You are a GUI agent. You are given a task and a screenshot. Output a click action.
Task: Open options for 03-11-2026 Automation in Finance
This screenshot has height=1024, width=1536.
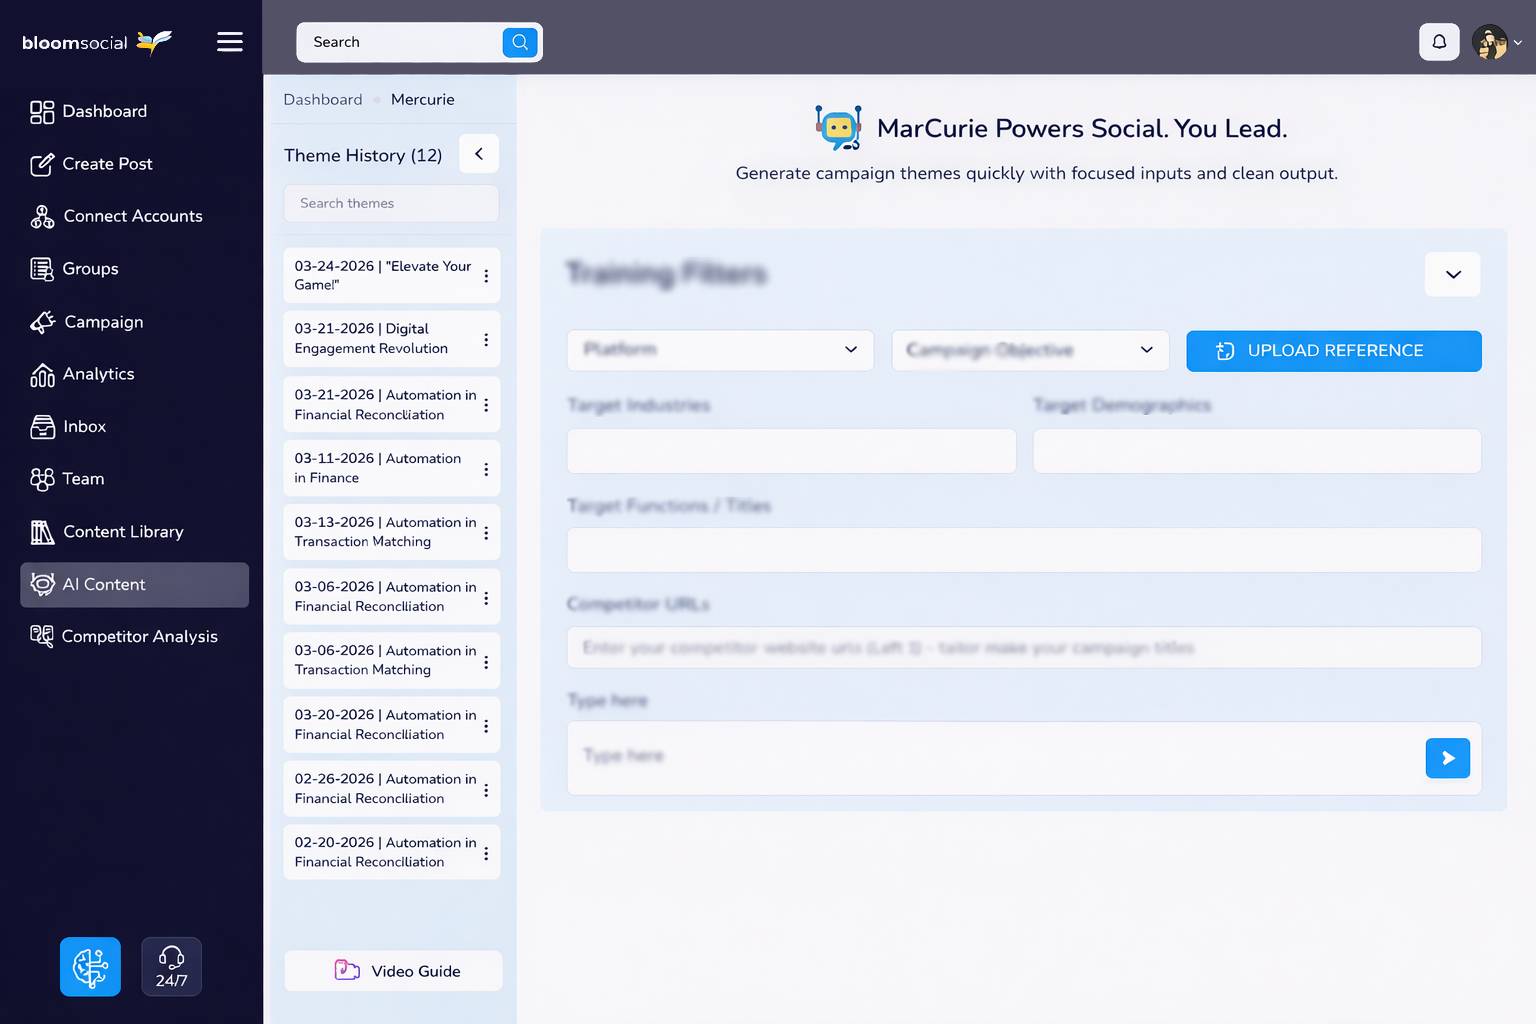486,469
